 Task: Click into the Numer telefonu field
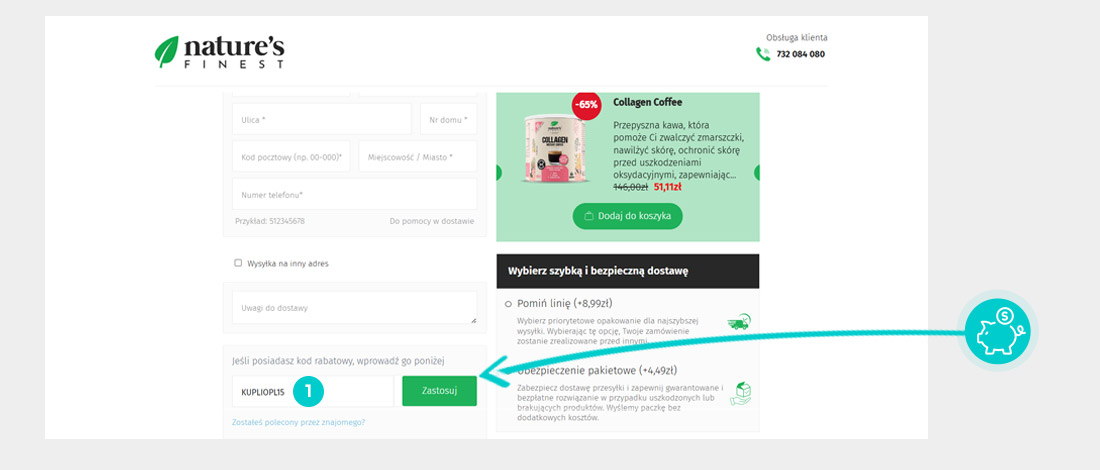pyautogui.click(x=354, y=195)
